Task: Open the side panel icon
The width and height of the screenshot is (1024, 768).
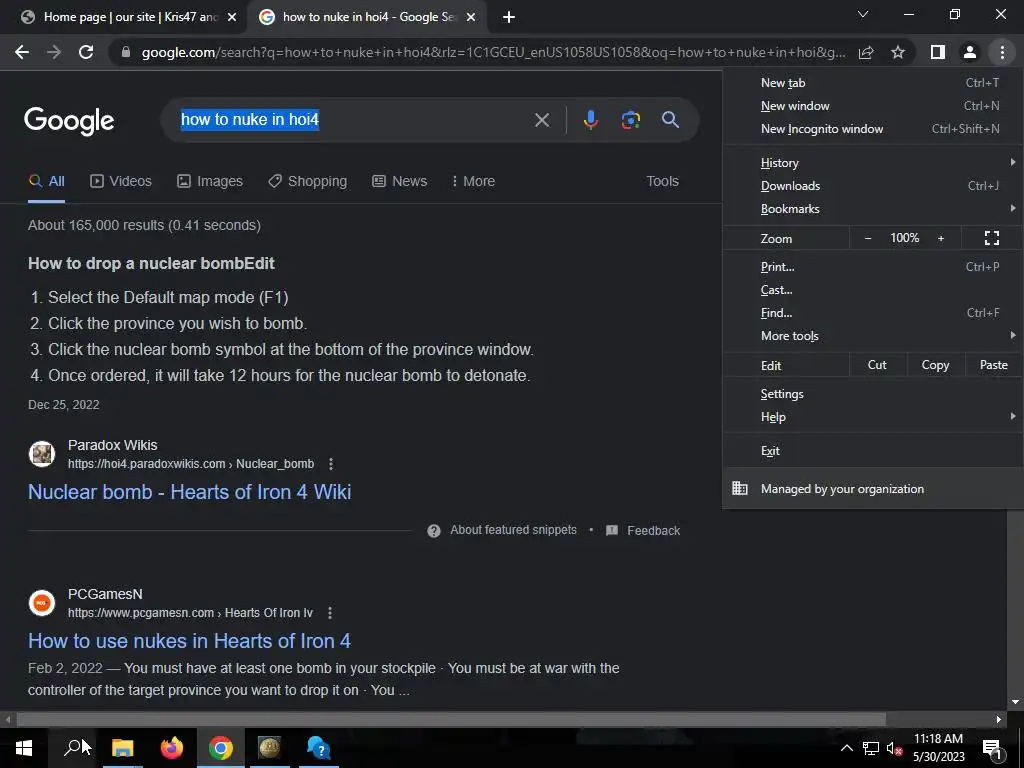Action: [x=938, y=52]
